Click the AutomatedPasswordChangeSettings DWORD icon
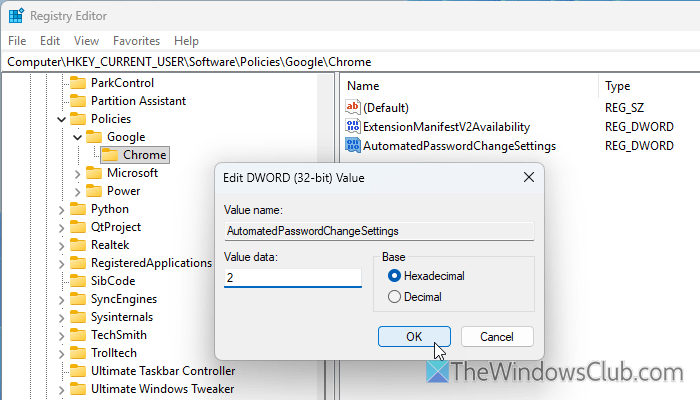 353,146
